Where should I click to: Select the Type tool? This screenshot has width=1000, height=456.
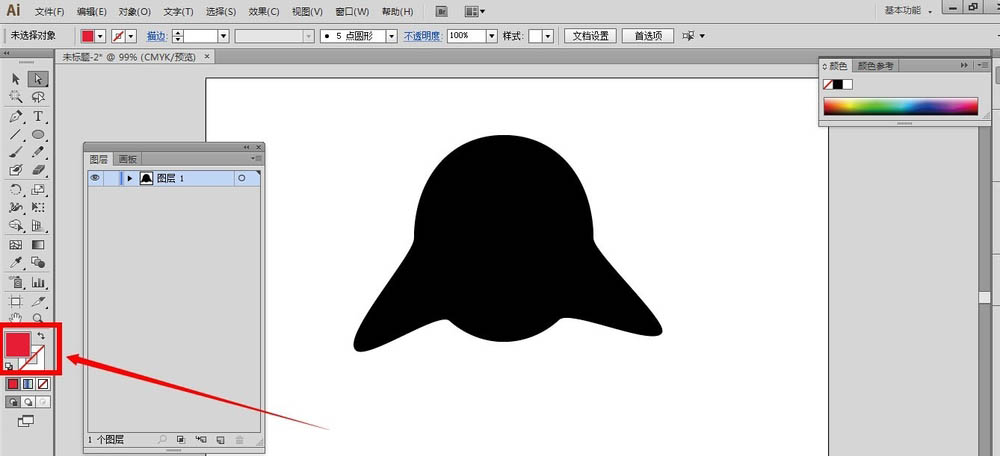(x=38, y=116)
